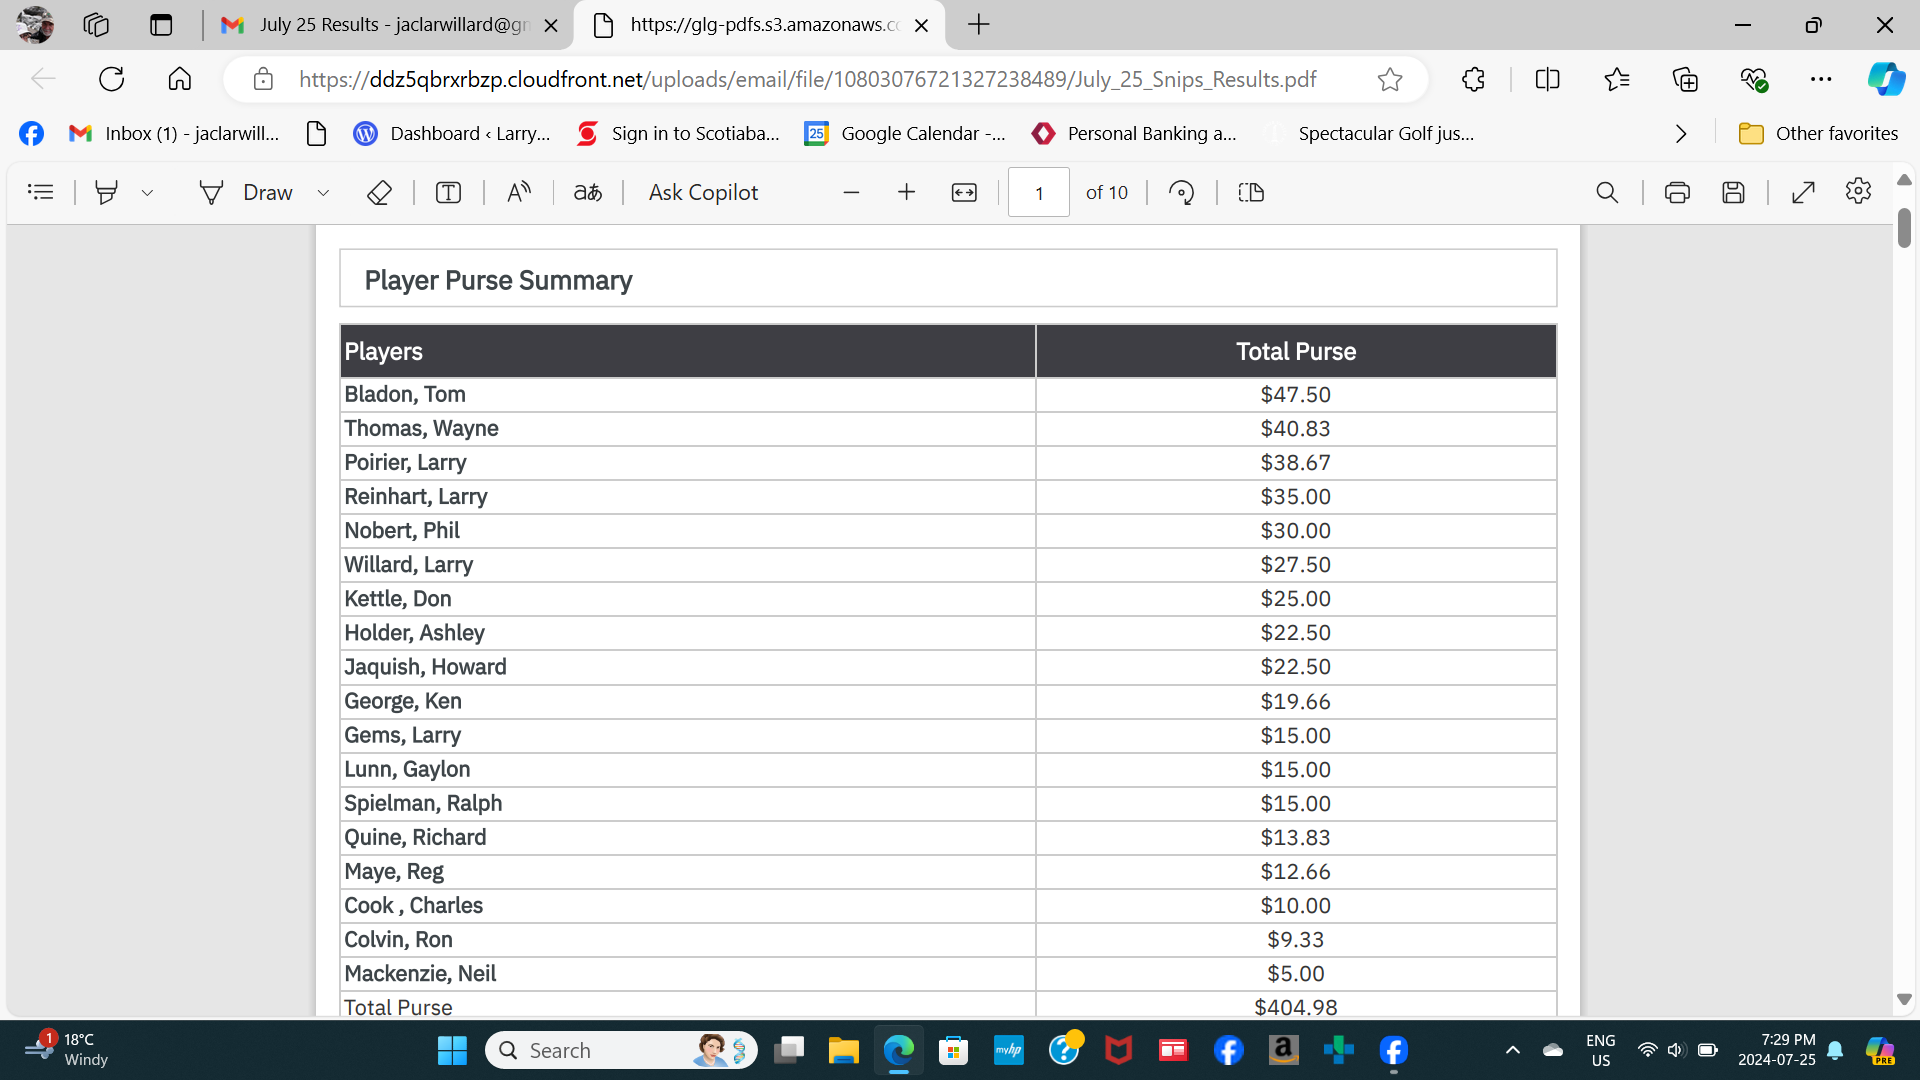Toggle fit to width view

point(964,192)
